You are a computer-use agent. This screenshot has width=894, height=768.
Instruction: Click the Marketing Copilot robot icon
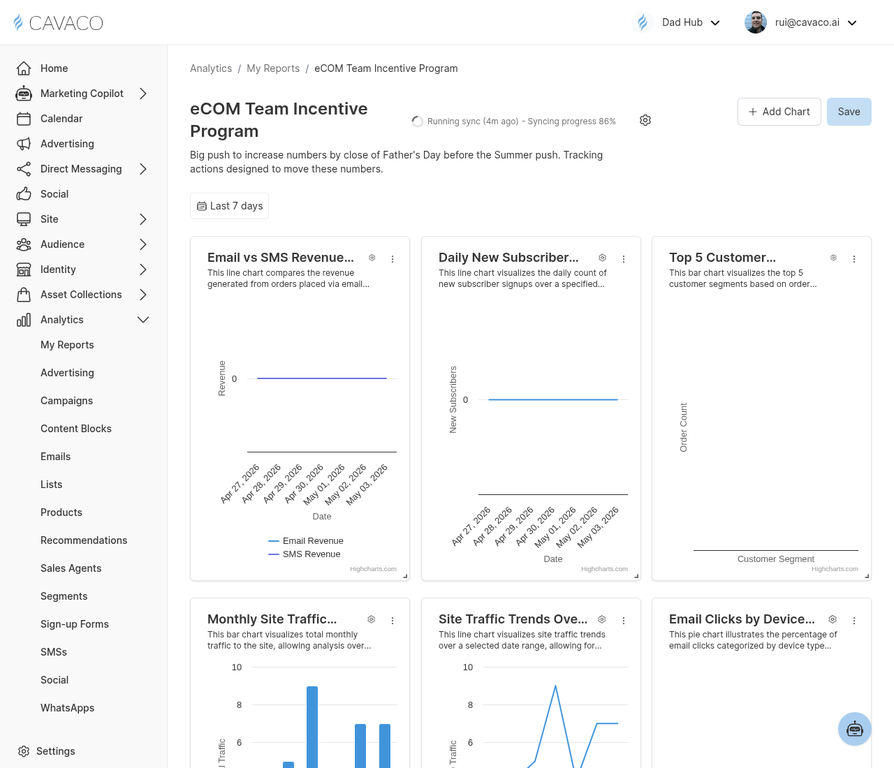[x=23, y=94]
